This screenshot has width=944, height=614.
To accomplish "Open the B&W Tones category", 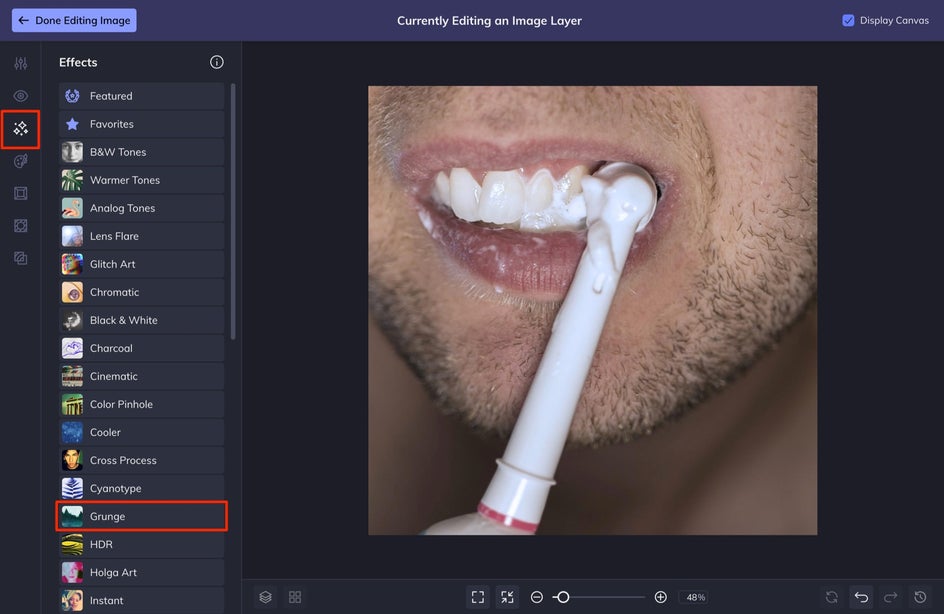I will pyautogui.click(x=141, y=152).
